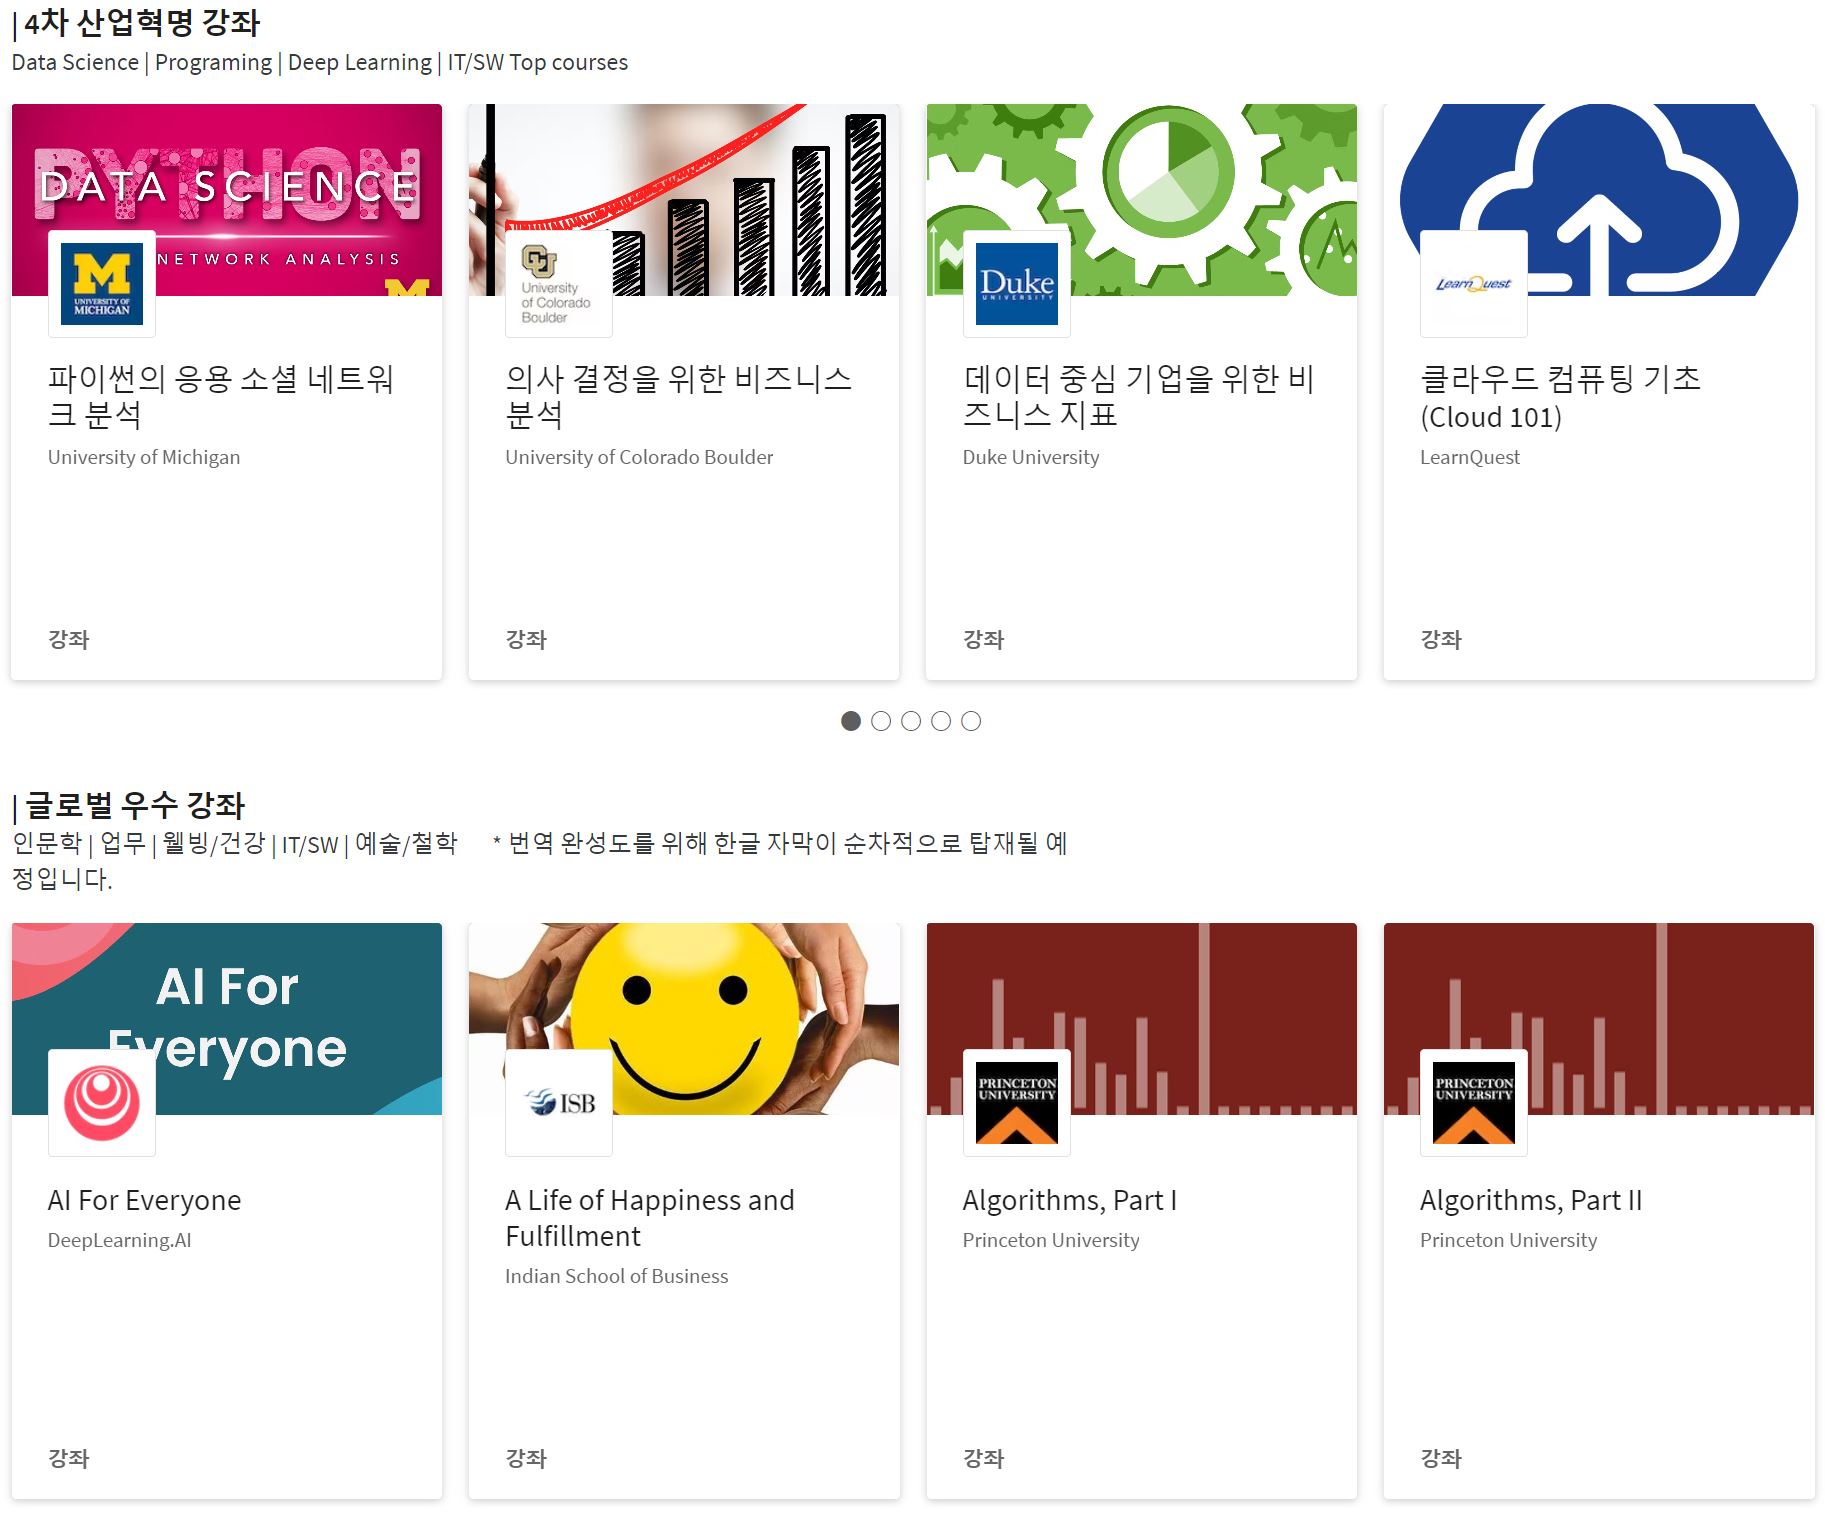This screenshot has height=1516, width=1825.
Task: Open A Life of Happiness and Fulfillment title
Action: (x=650, y=1218)
